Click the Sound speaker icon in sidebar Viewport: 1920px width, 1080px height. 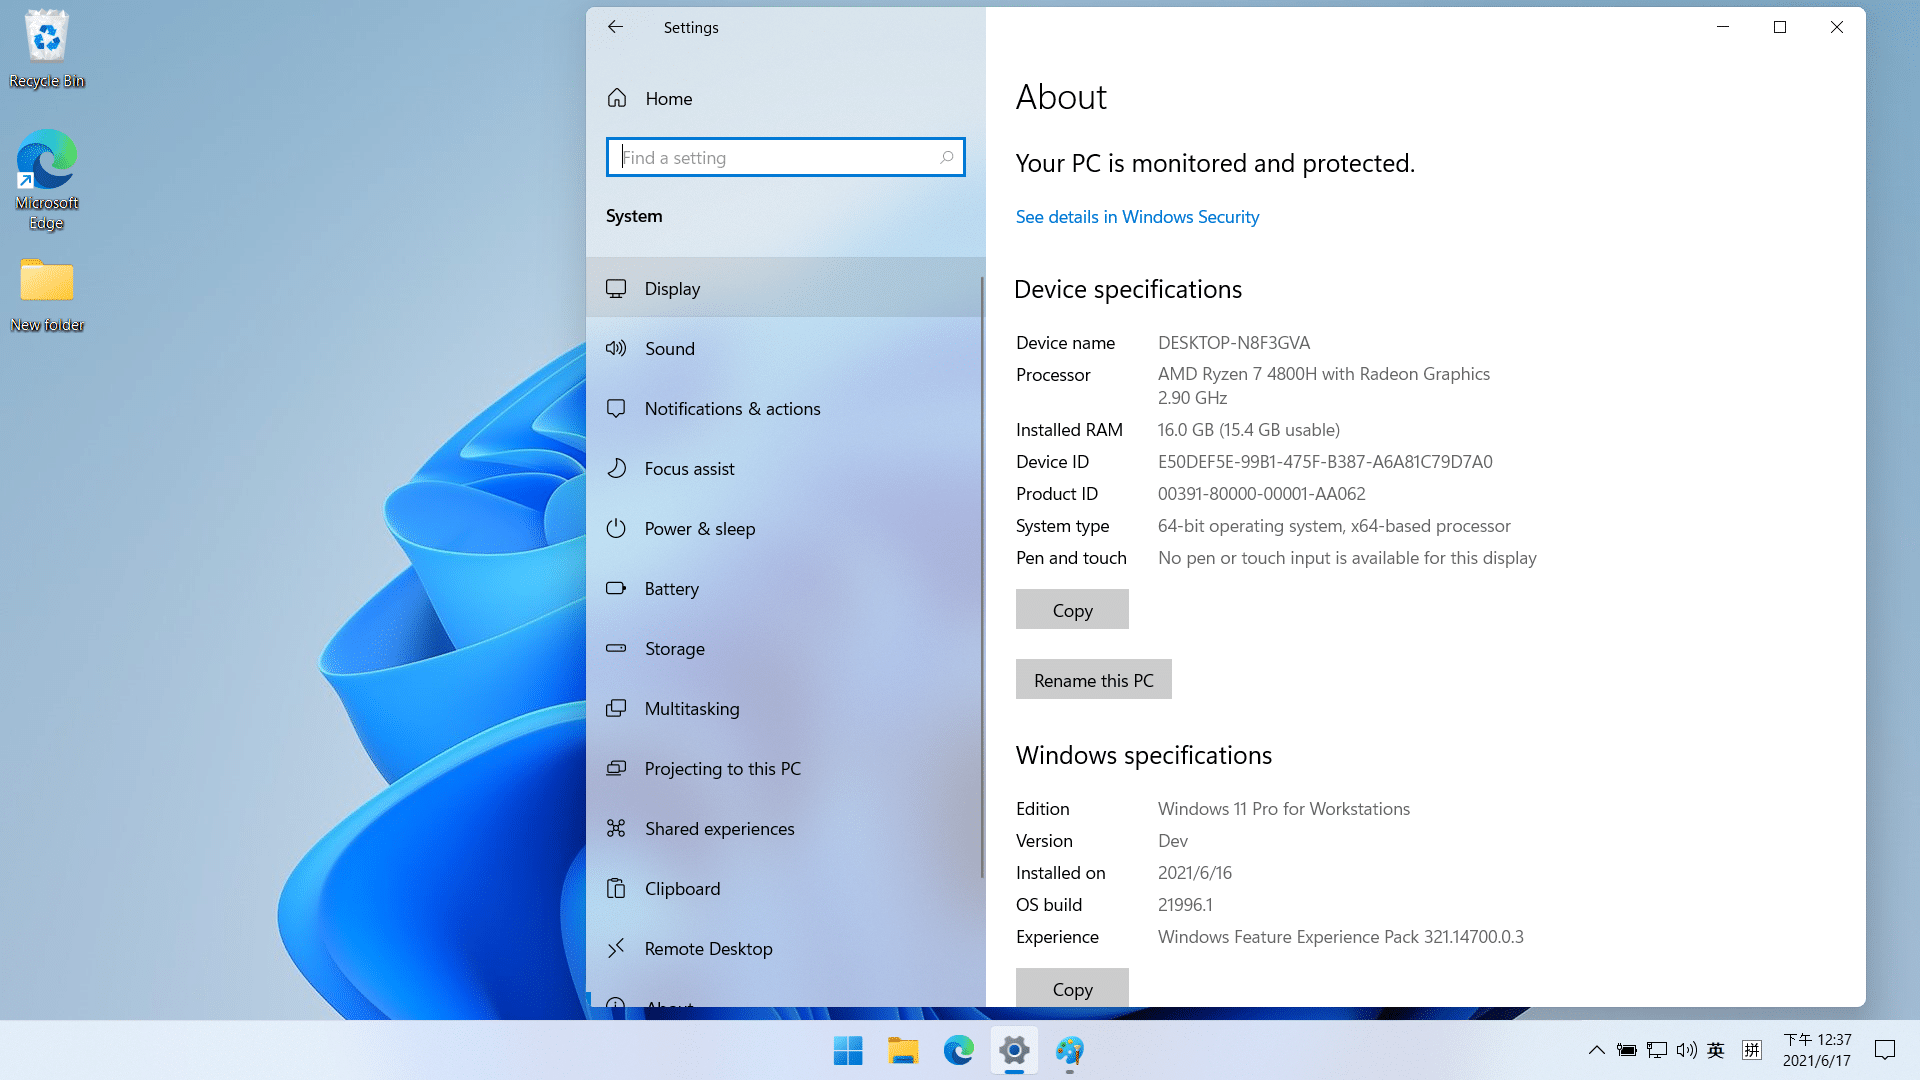pos(616,348)
